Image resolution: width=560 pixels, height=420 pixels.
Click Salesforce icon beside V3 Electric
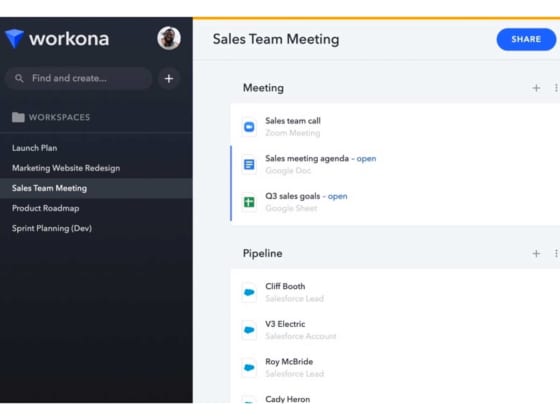(x=249, y=330)
